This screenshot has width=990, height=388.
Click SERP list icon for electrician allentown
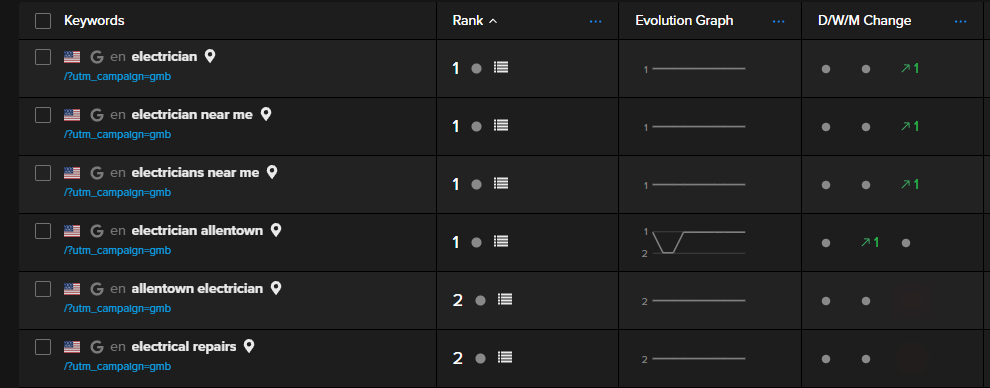pyautogui.click(x=501, y=242)
